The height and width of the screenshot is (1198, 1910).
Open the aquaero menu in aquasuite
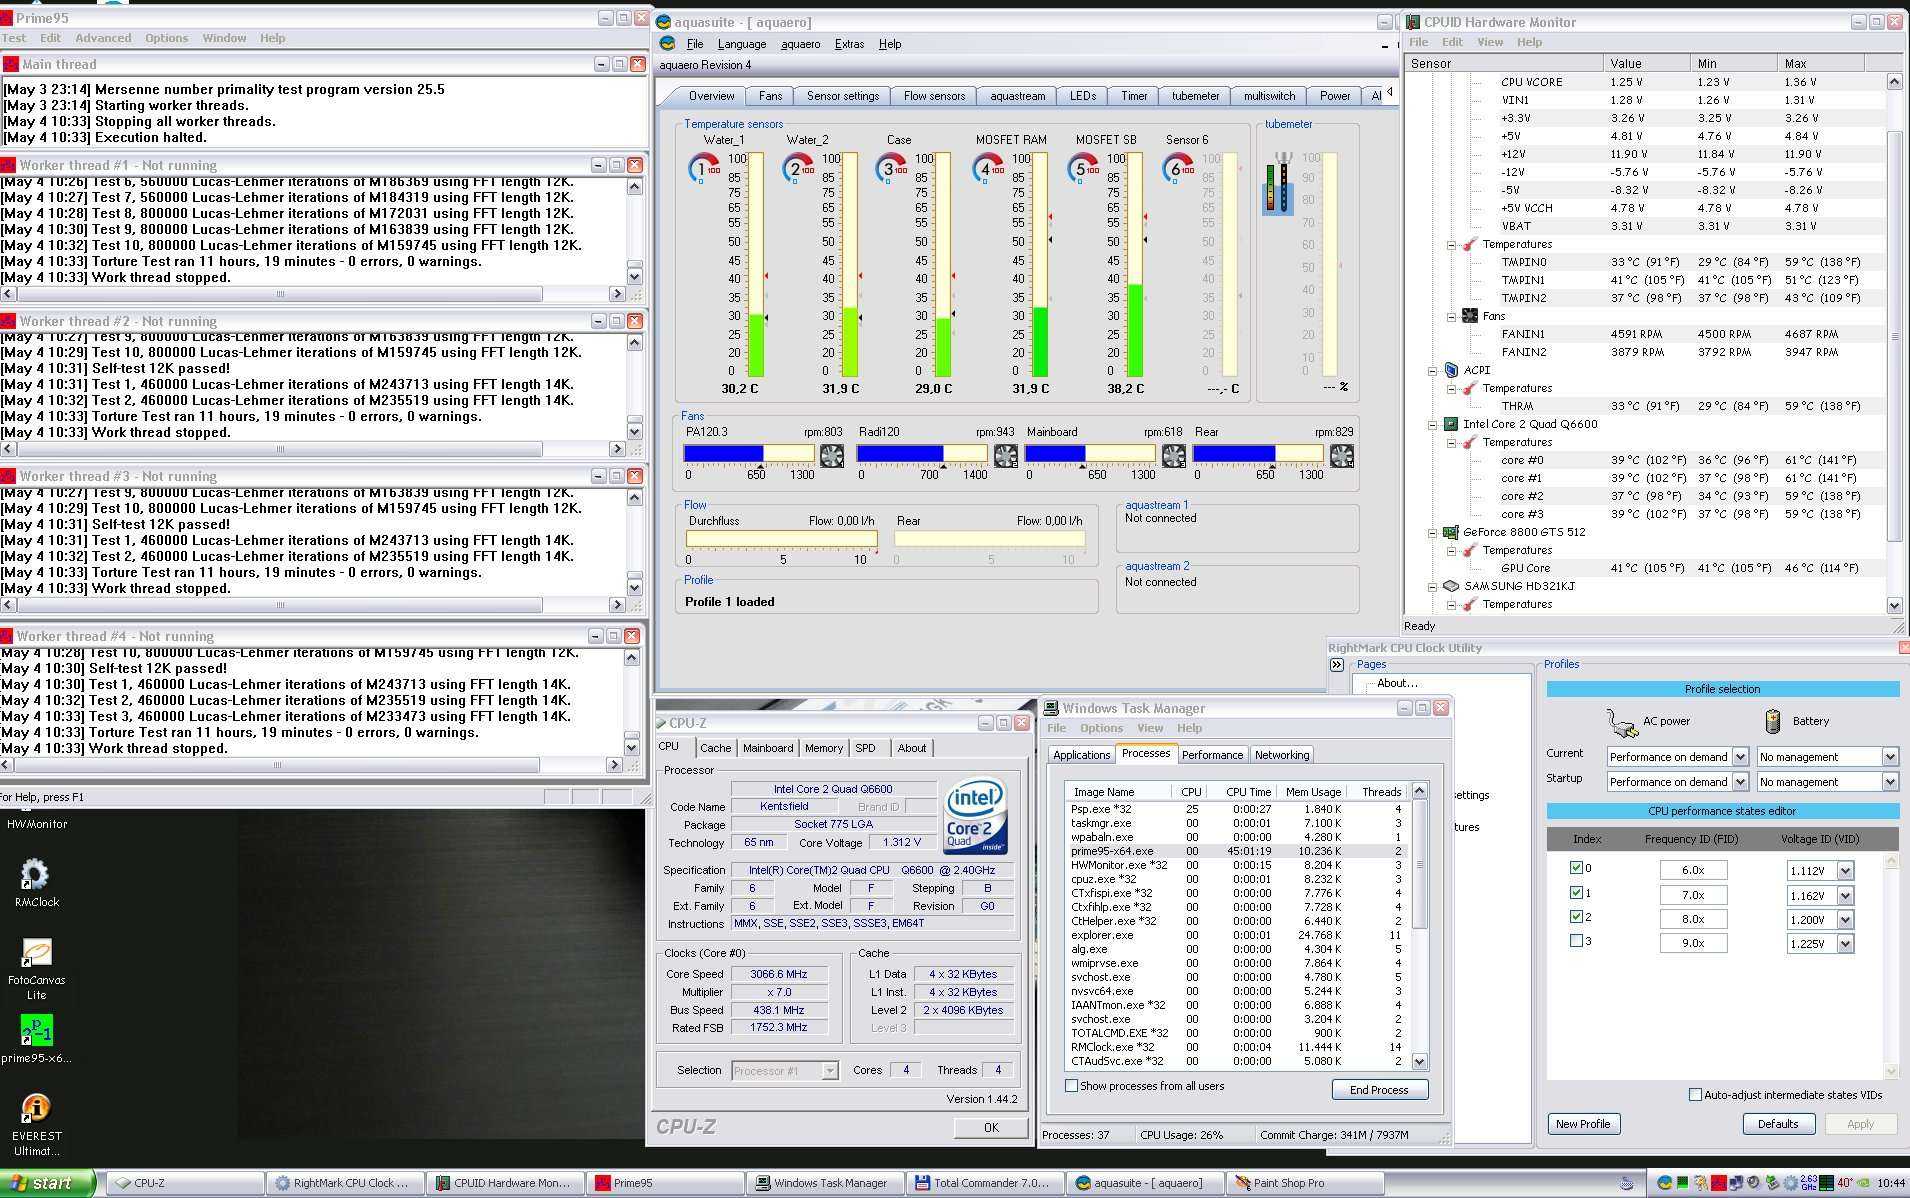pyautogui.click(x=800, y=44)
